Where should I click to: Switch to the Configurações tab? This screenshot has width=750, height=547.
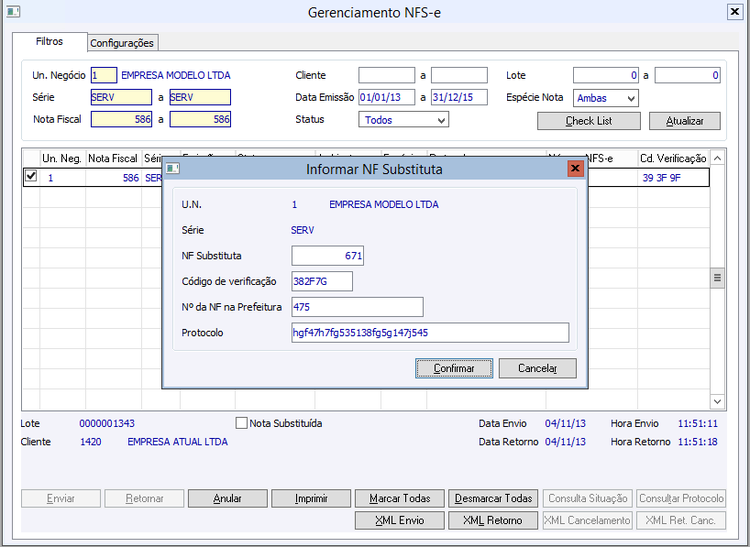(x=122, y=43)
